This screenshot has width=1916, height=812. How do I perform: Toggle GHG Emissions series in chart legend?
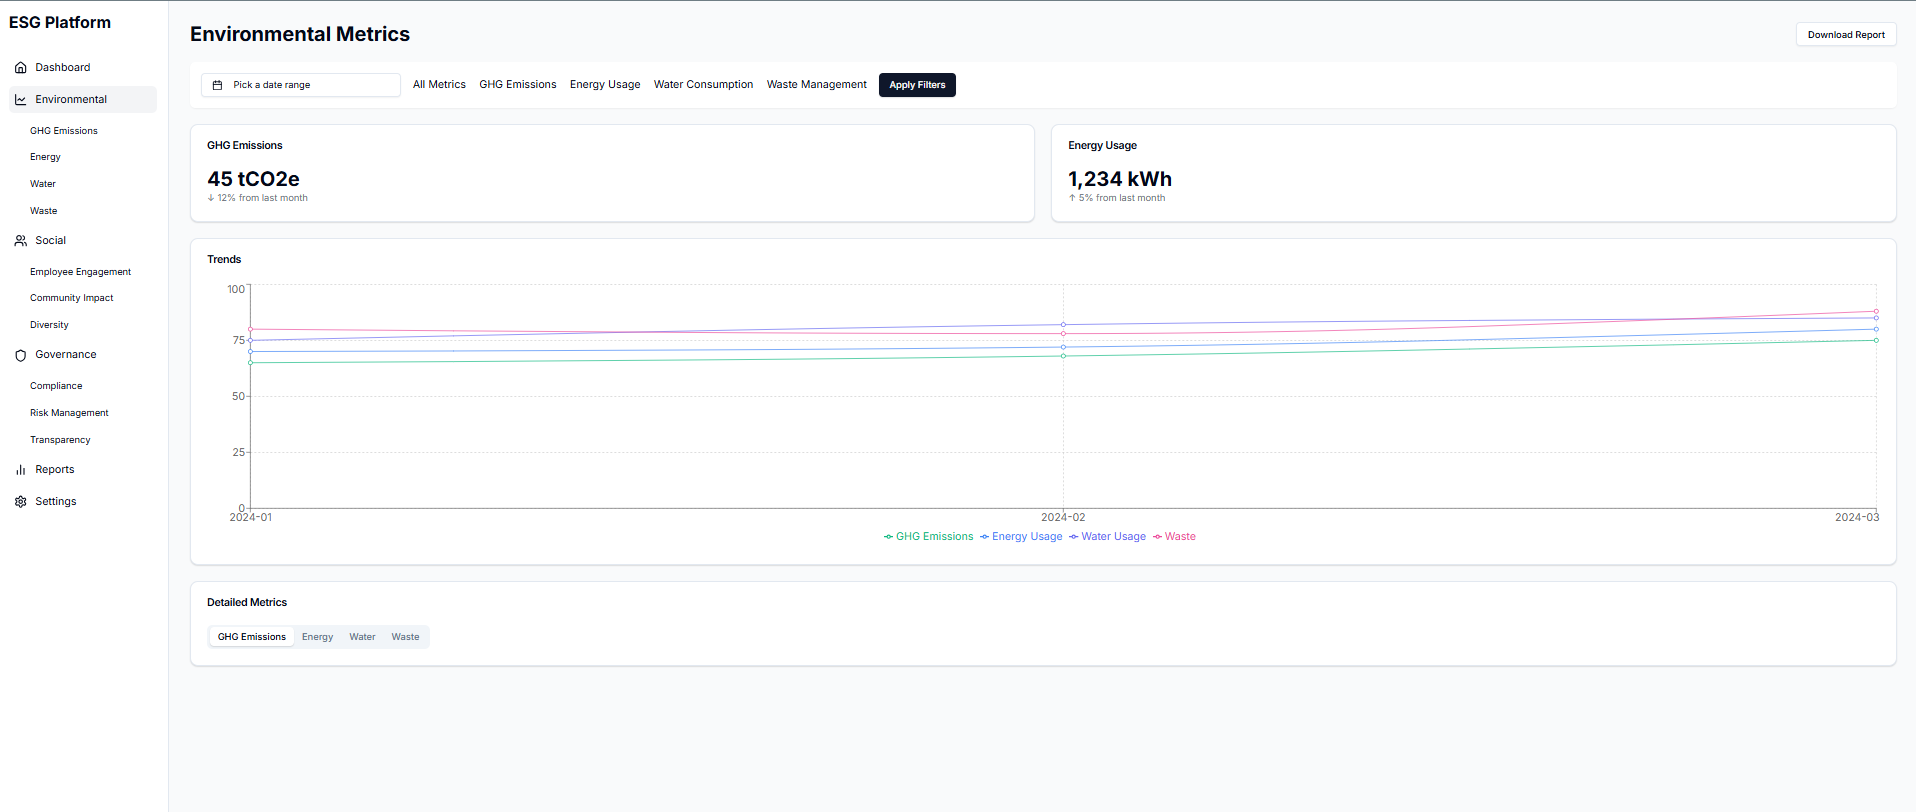(928, 537)
